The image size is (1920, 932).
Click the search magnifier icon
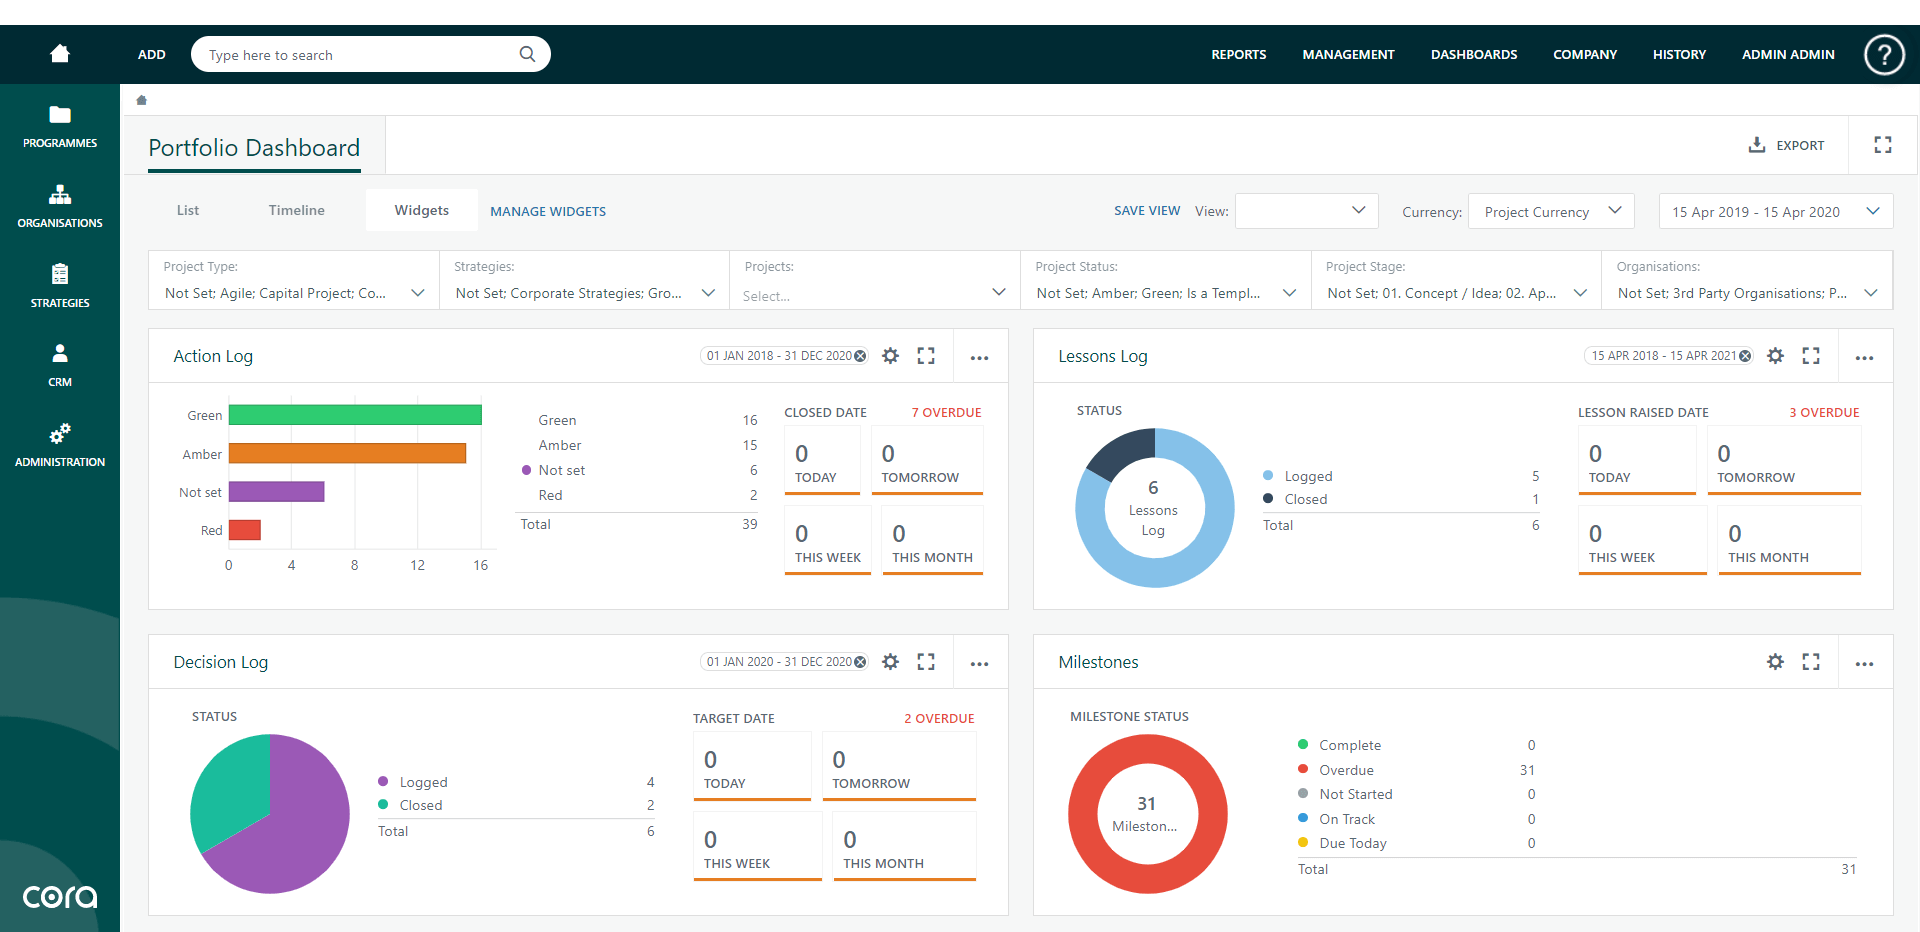pyautogui.click(x=527, y=54)
